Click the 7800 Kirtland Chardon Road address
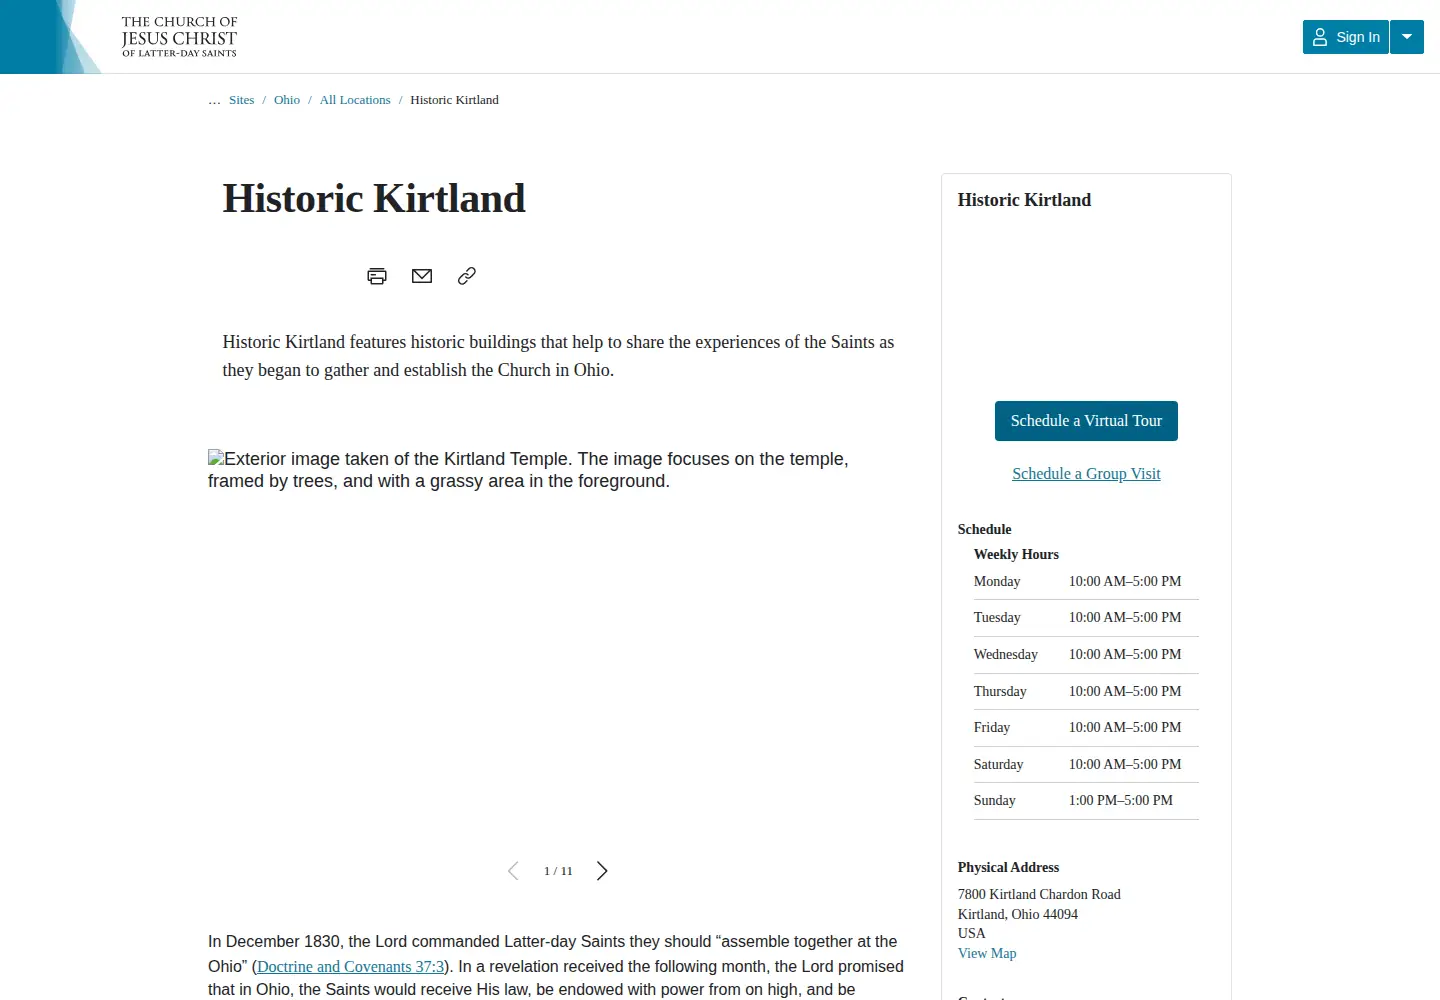Screen dimensions: 1440x1000 (1039, 895)
